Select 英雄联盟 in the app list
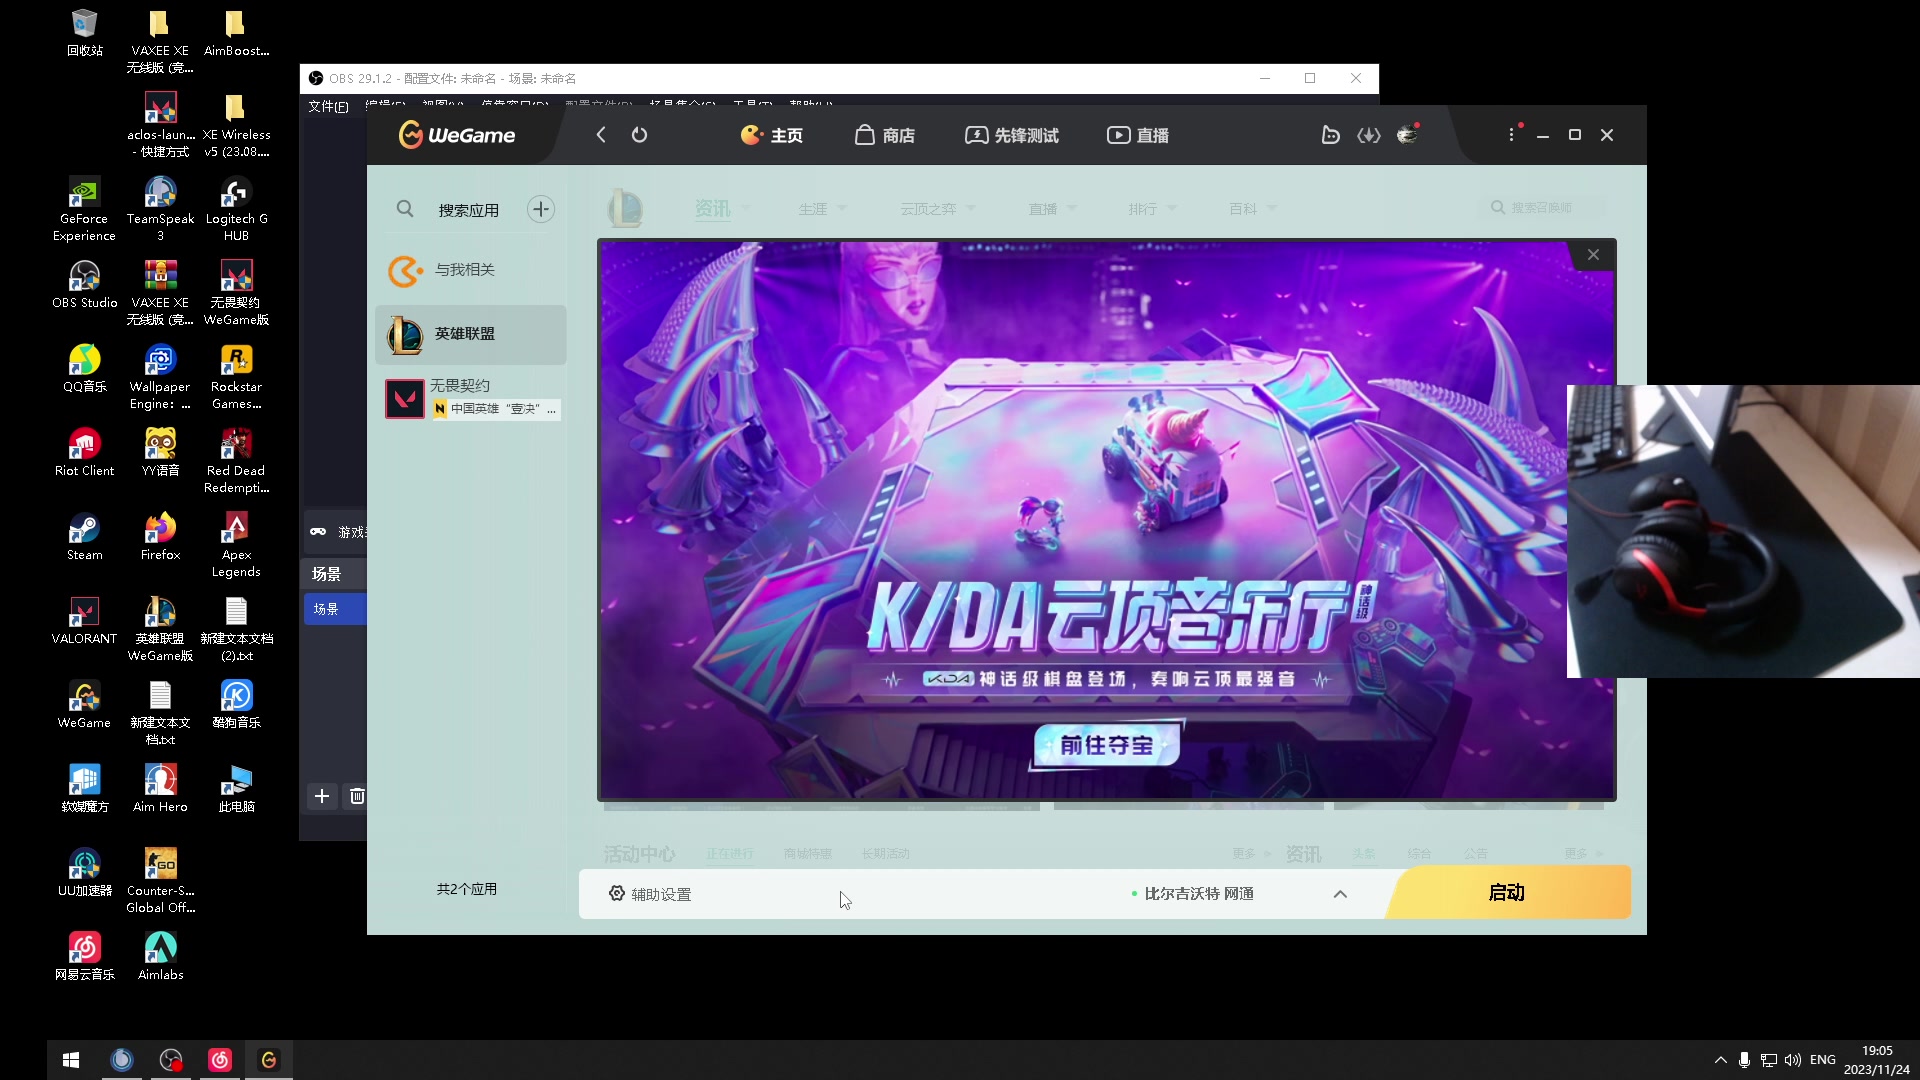 470,334
